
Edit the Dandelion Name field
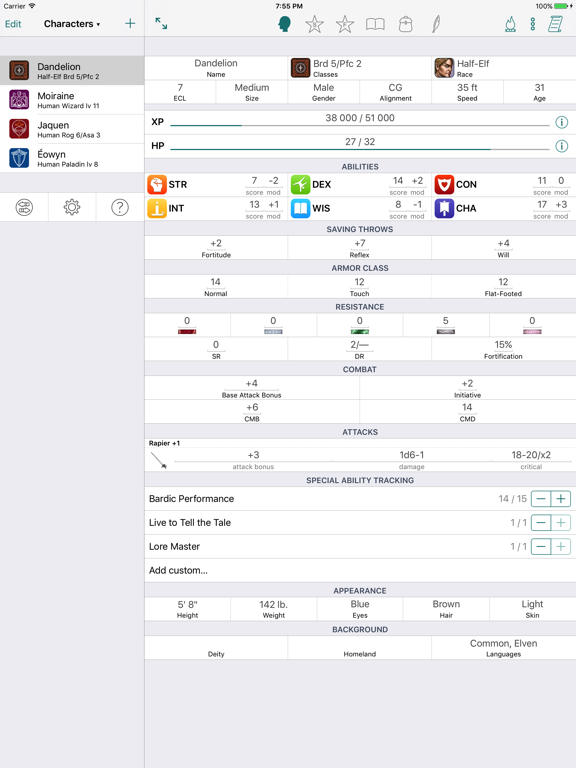tap(216, 68)
